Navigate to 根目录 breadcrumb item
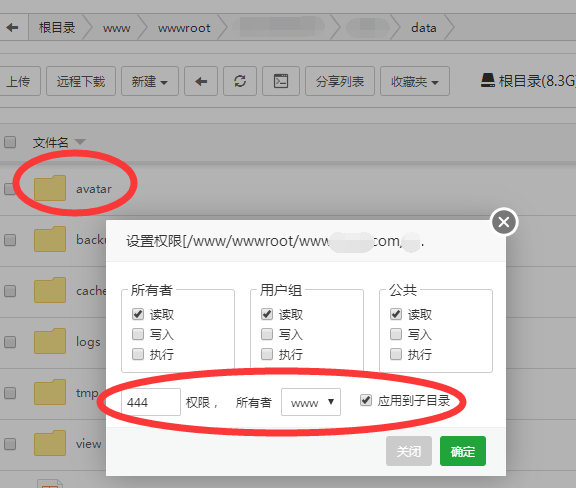Viewport: 576px width, 488px height. pos(57,28)
